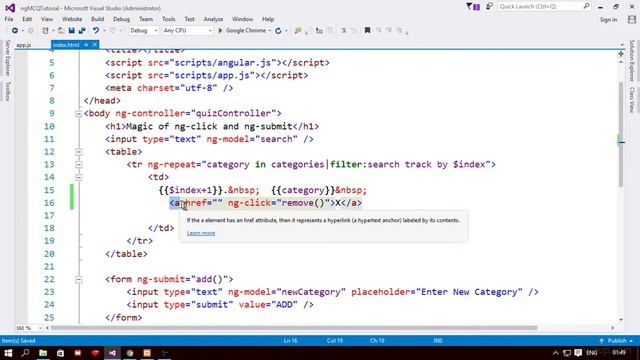The width and height of the screenshot is (640, 360).
Task: Click the comment-out toolbar icon
Action: [344, 31]
